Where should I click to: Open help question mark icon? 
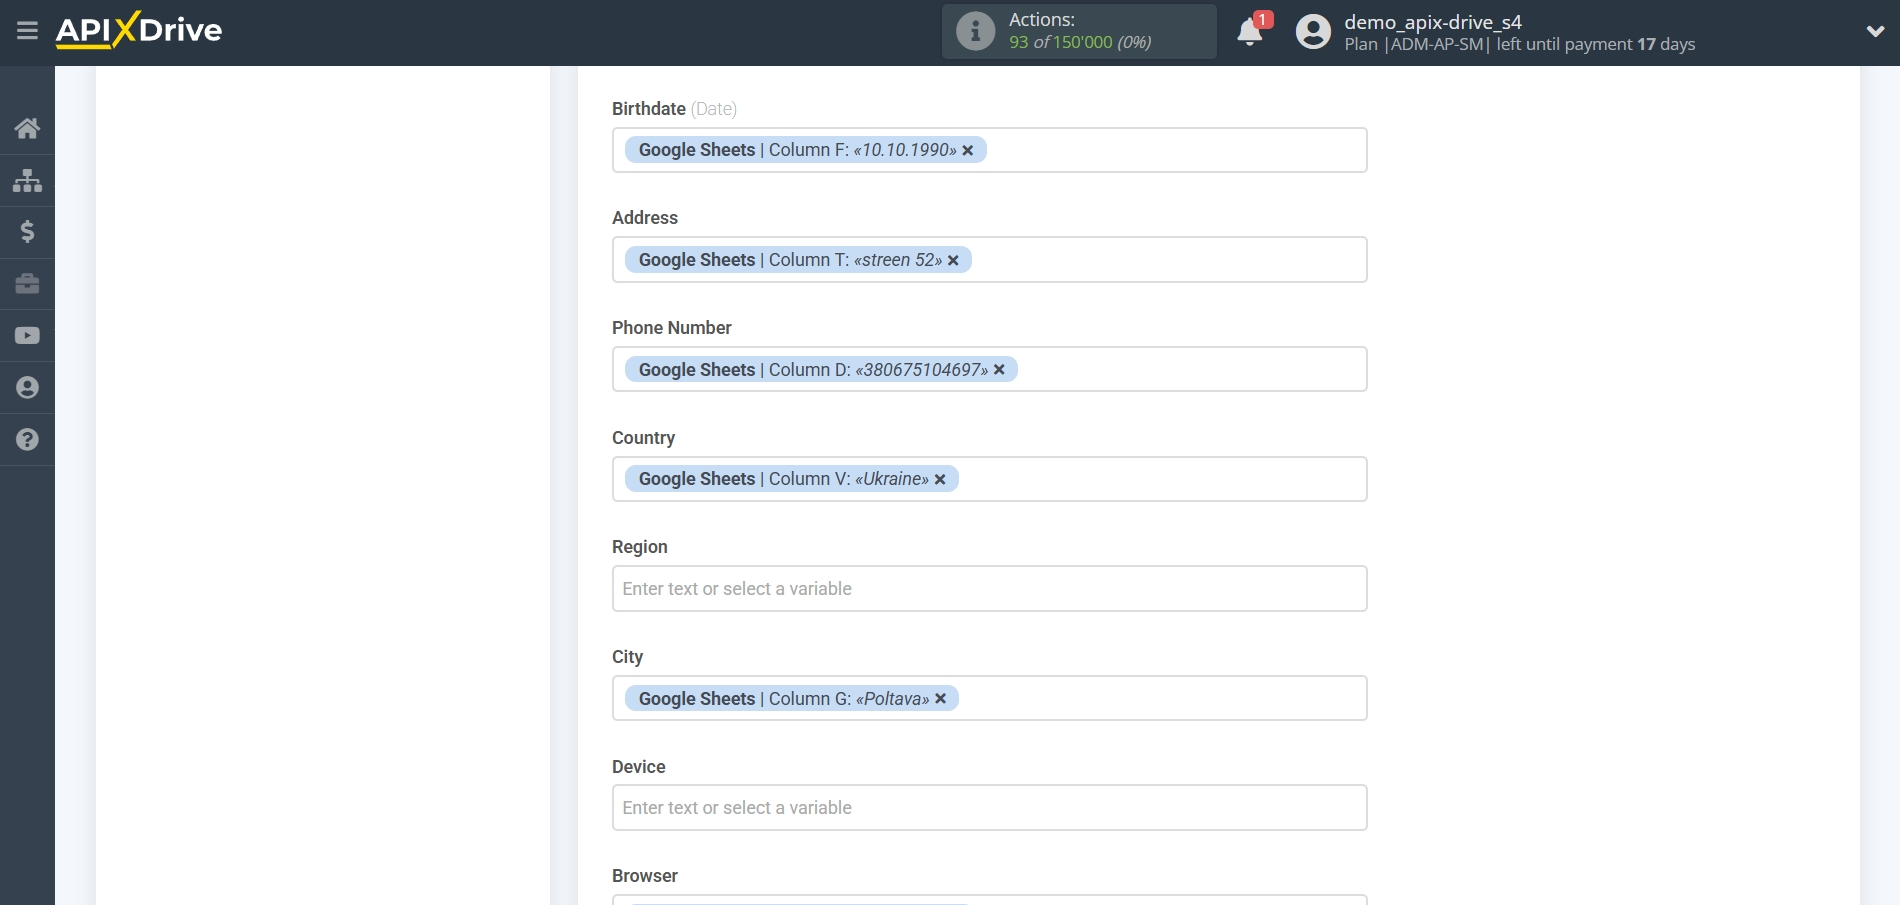[x=27, y=440]
